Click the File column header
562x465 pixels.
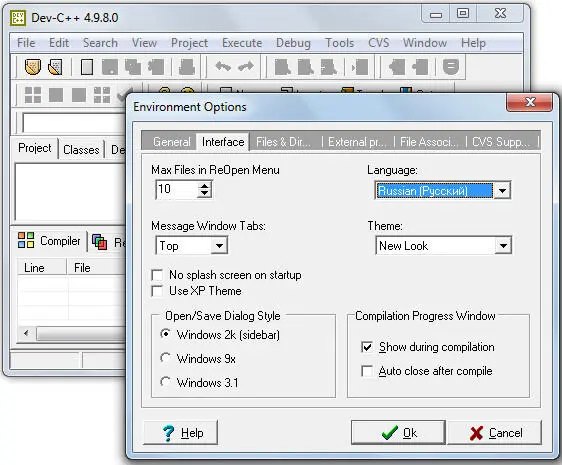(x=97, y=267)
